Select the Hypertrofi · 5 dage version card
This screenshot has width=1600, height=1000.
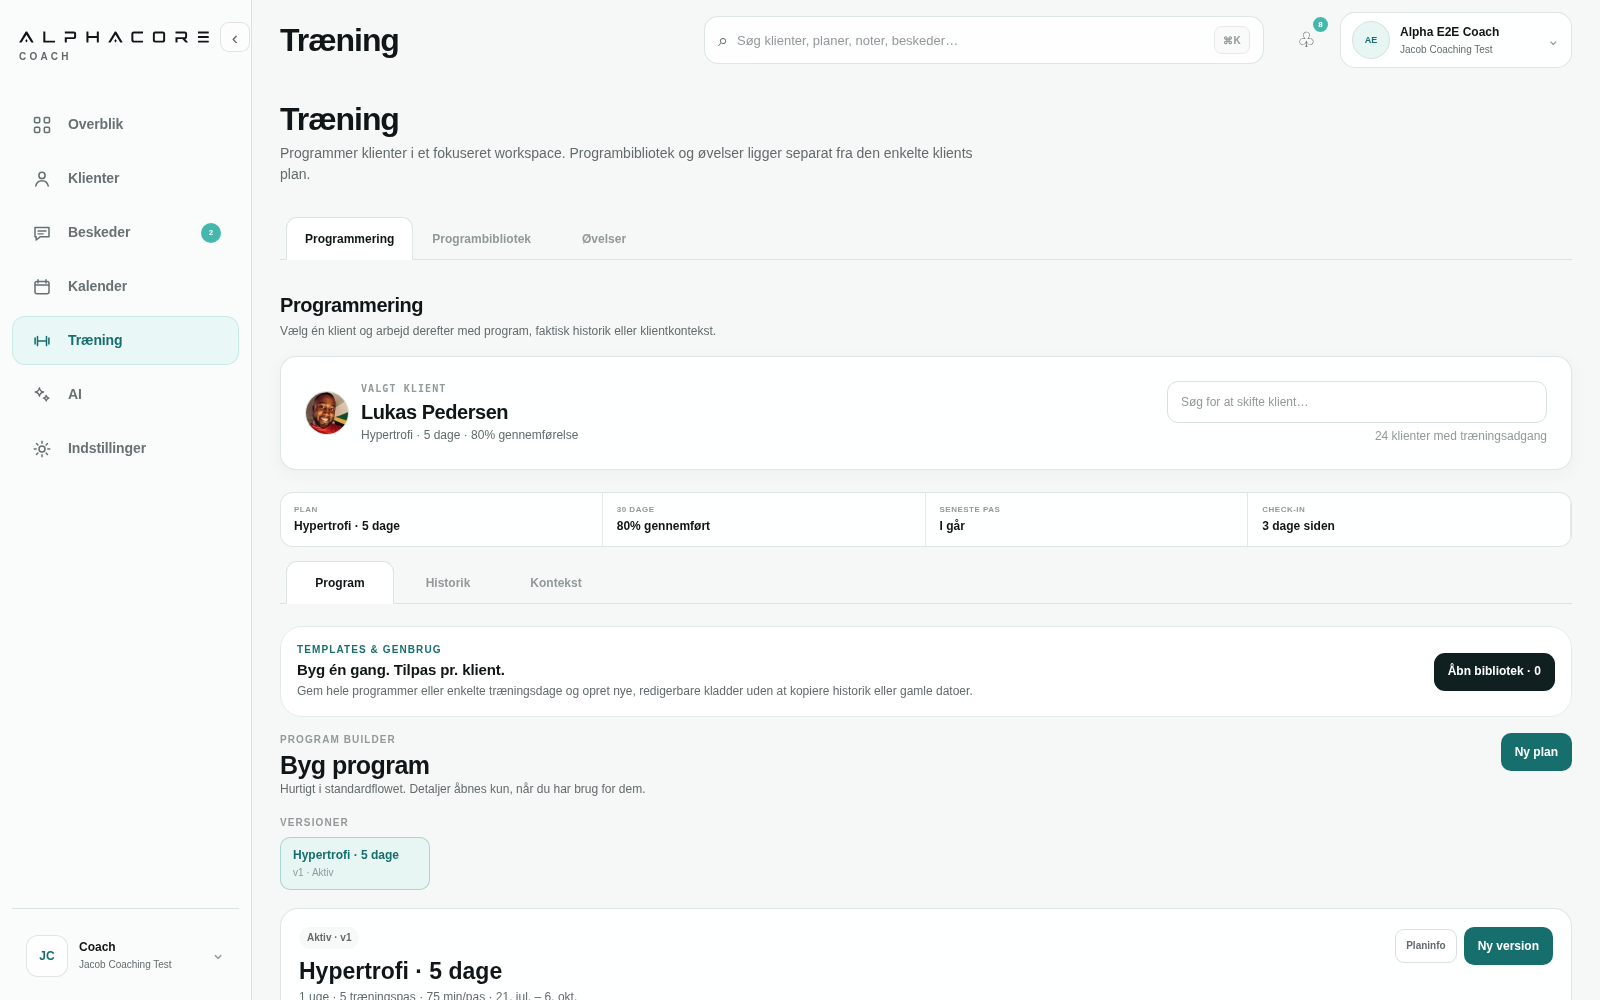(355, 863)
